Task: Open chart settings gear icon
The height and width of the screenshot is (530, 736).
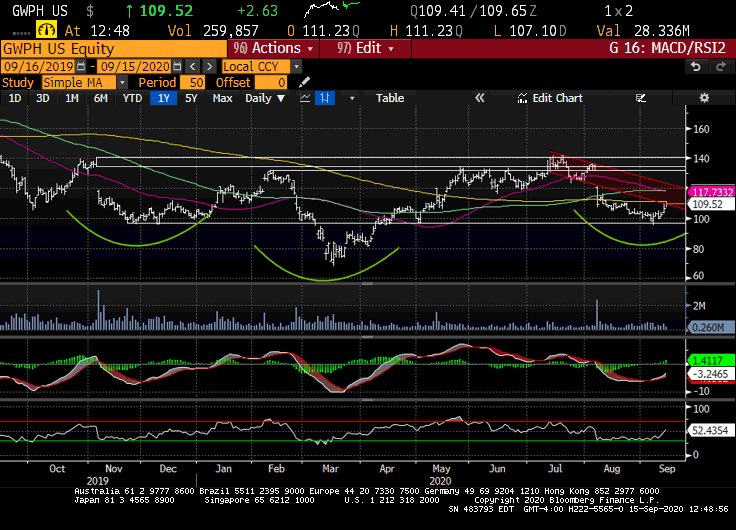Action: tap(704, 98)
